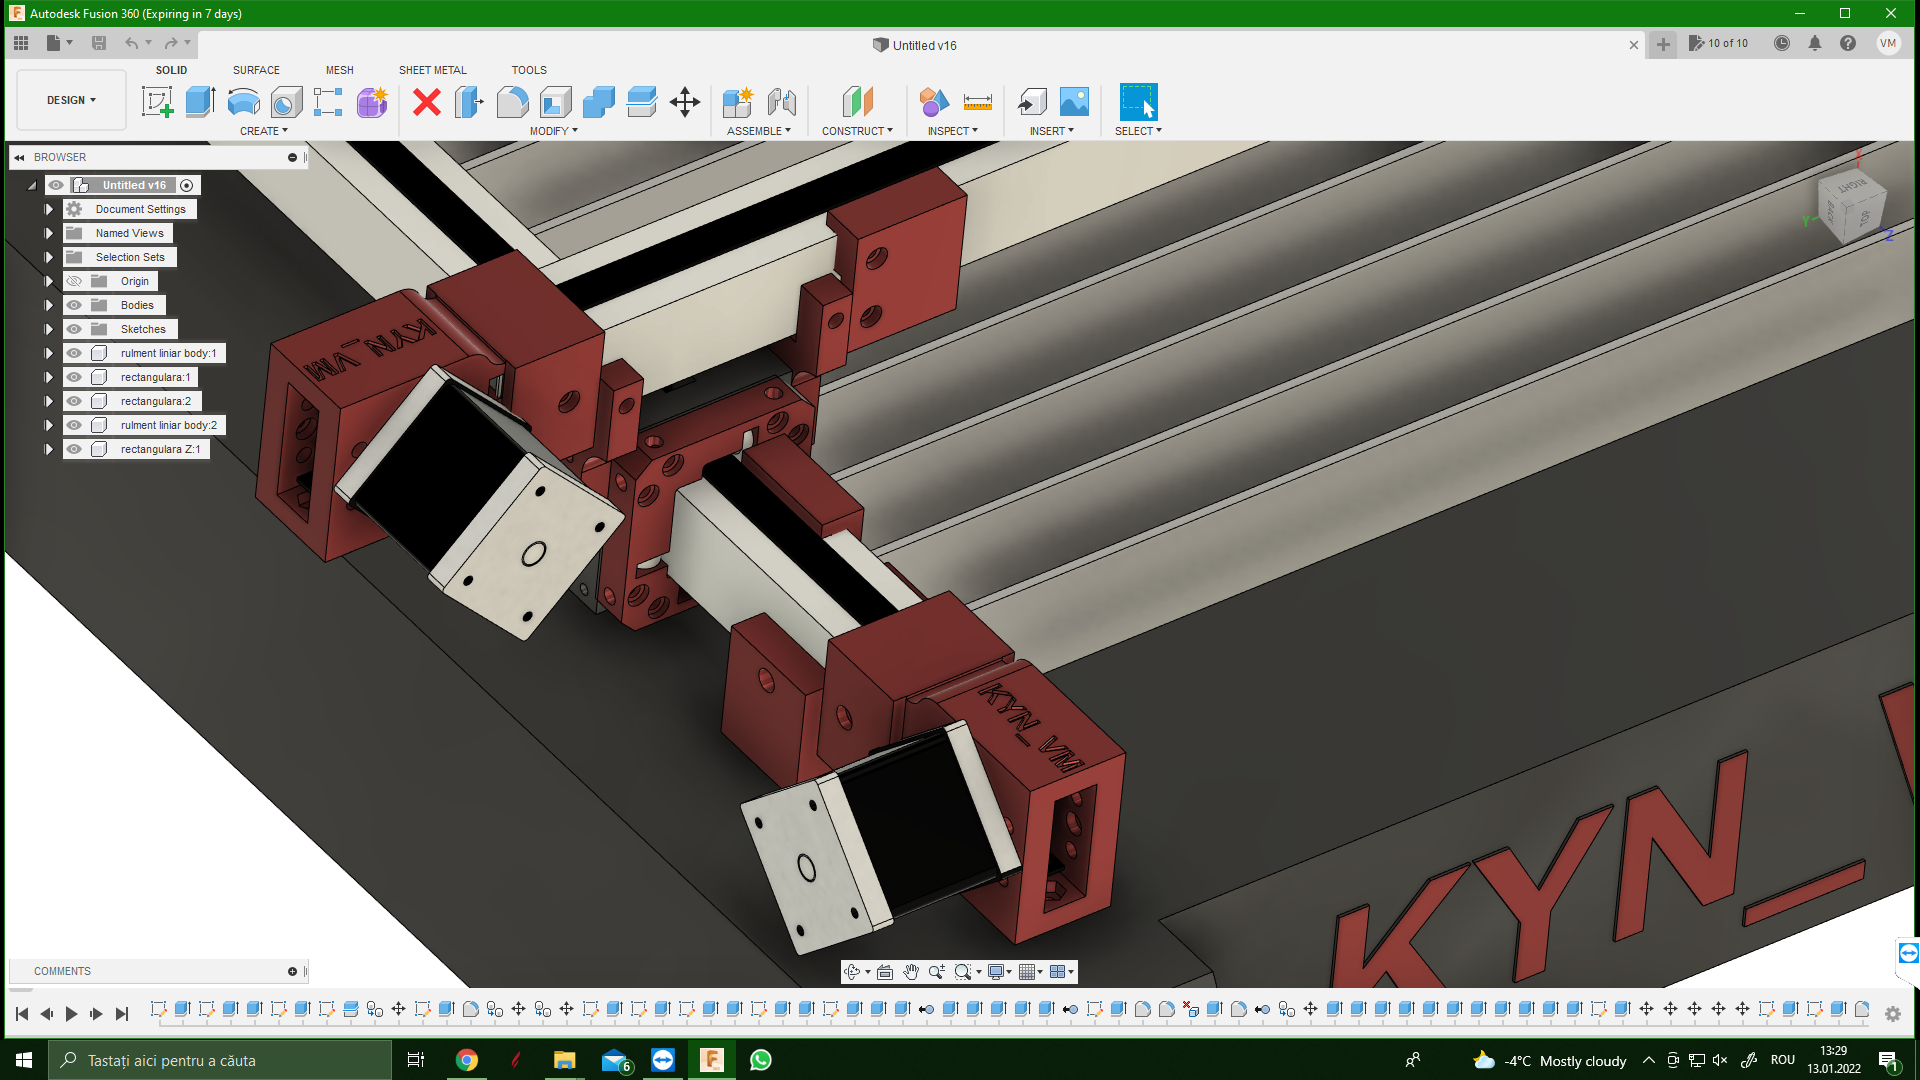Select the Revolve tool icon
The width and height of the screenshot is (1920, 1080).
click(x=243, y=102)
